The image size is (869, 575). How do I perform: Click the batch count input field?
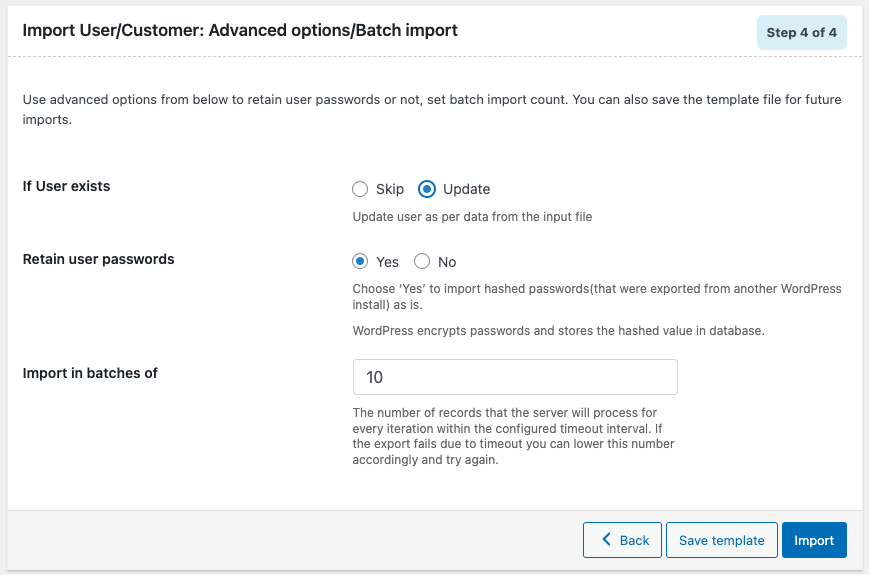pos(515,377)
